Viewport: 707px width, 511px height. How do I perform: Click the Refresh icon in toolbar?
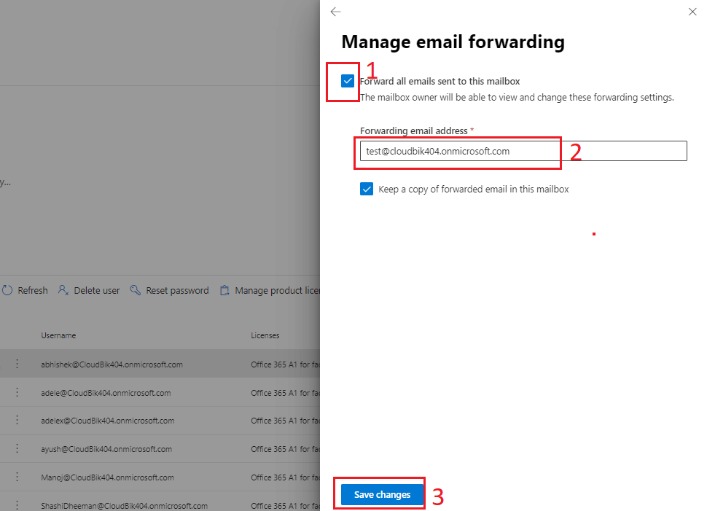pyautogui.click(x=7, y=290)
